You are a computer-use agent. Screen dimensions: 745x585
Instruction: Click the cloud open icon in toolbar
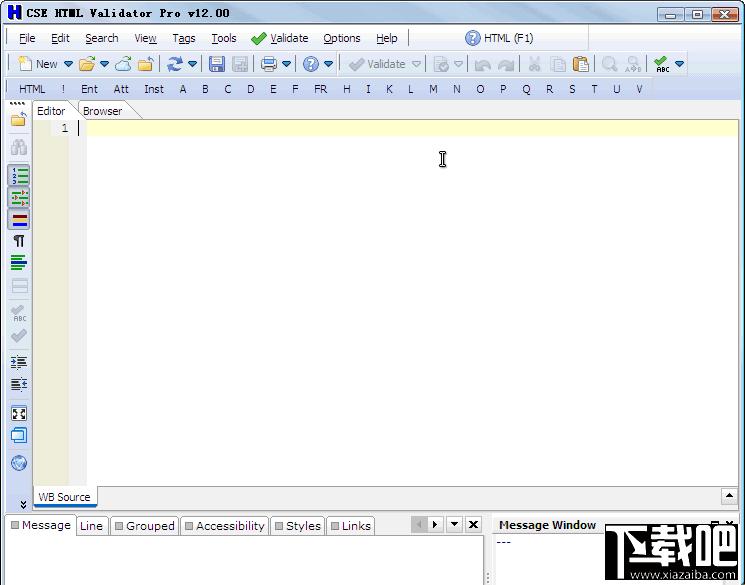coord(123,64)
